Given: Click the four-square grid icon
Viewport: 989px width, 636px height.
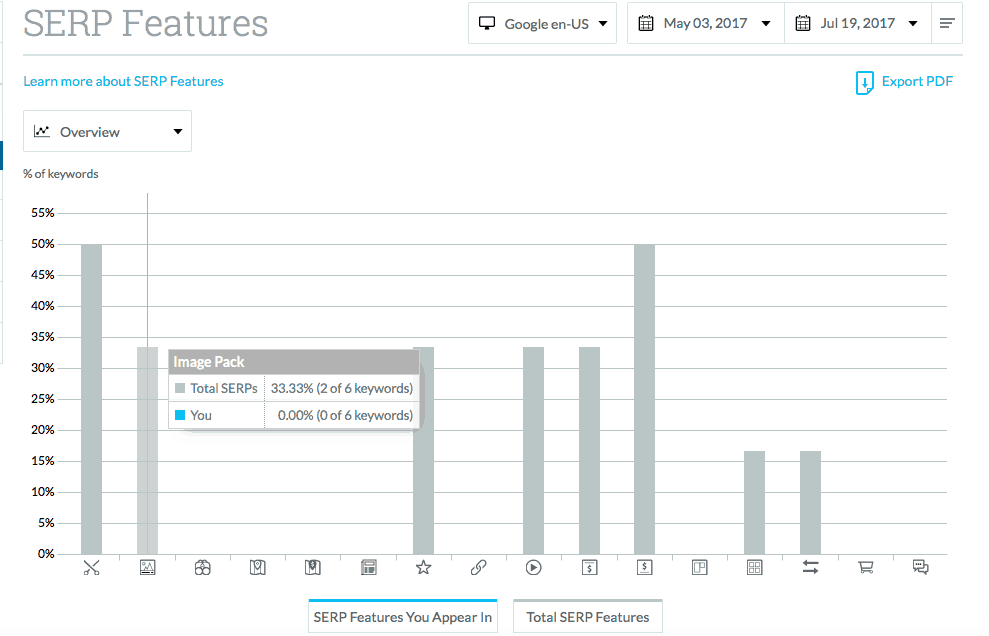Looking at the screenshot, I should click(754, 568).
